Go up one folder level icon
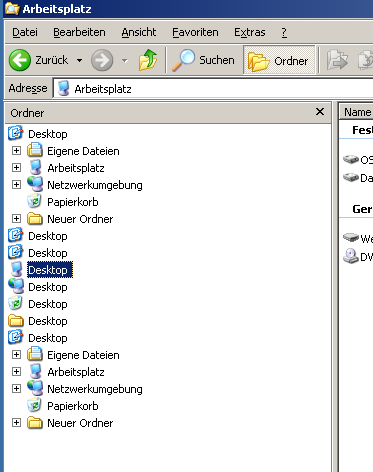 148,60
